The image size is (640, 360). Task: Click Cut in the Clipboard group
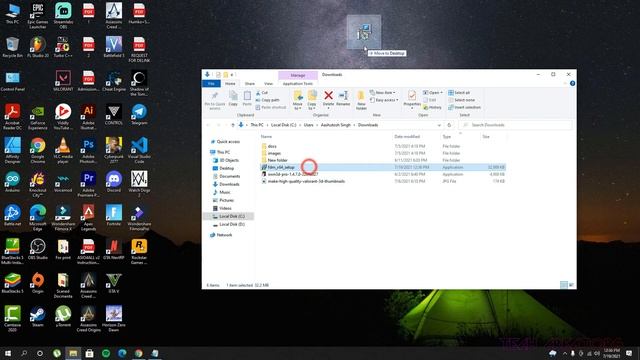(262, 93)
